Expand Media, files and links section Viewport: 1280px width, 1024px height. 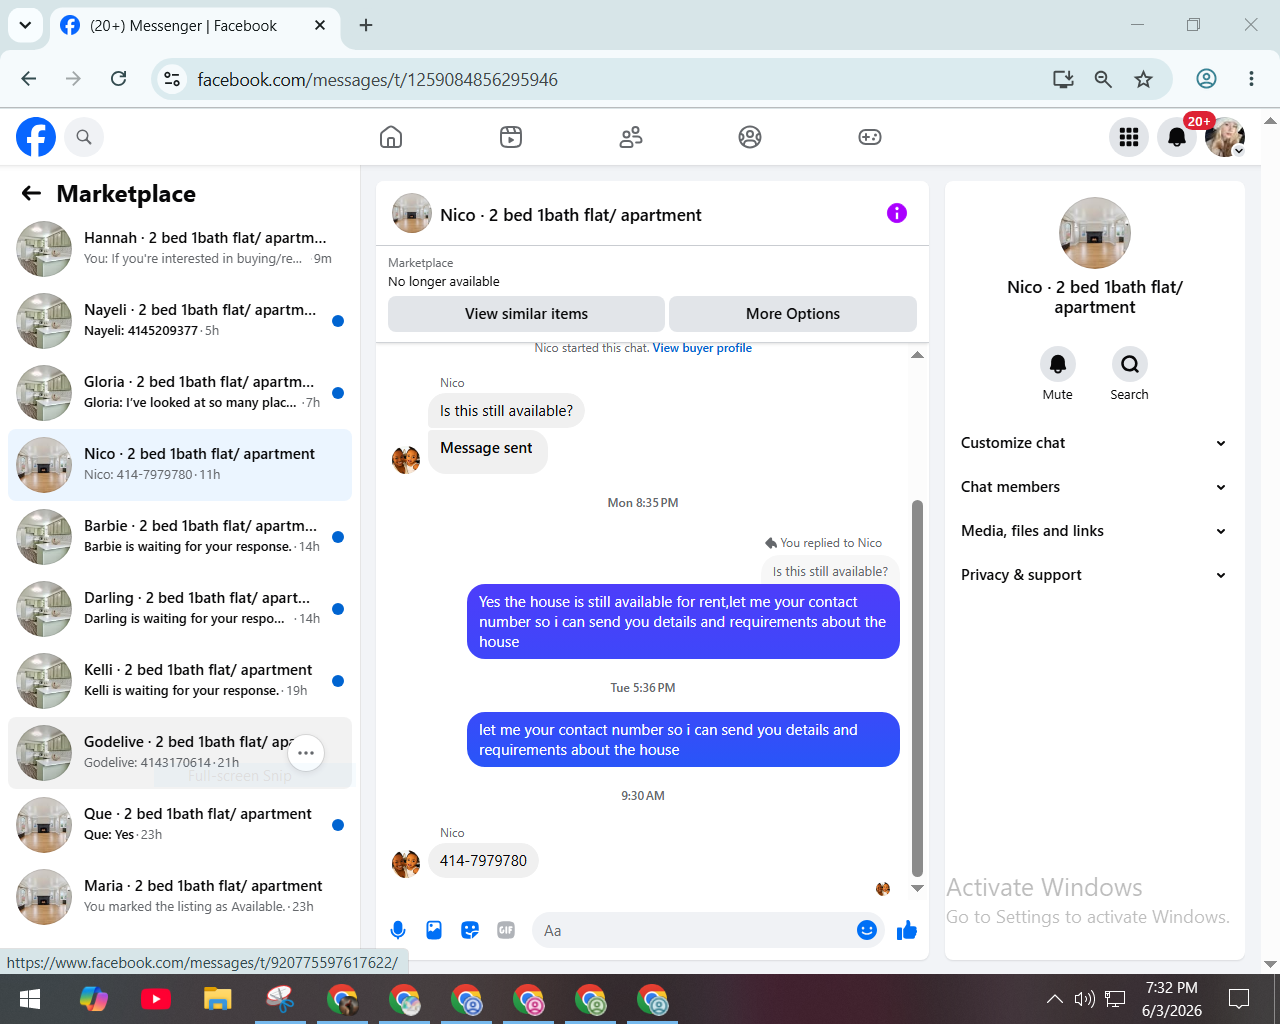click(1094, 531)
